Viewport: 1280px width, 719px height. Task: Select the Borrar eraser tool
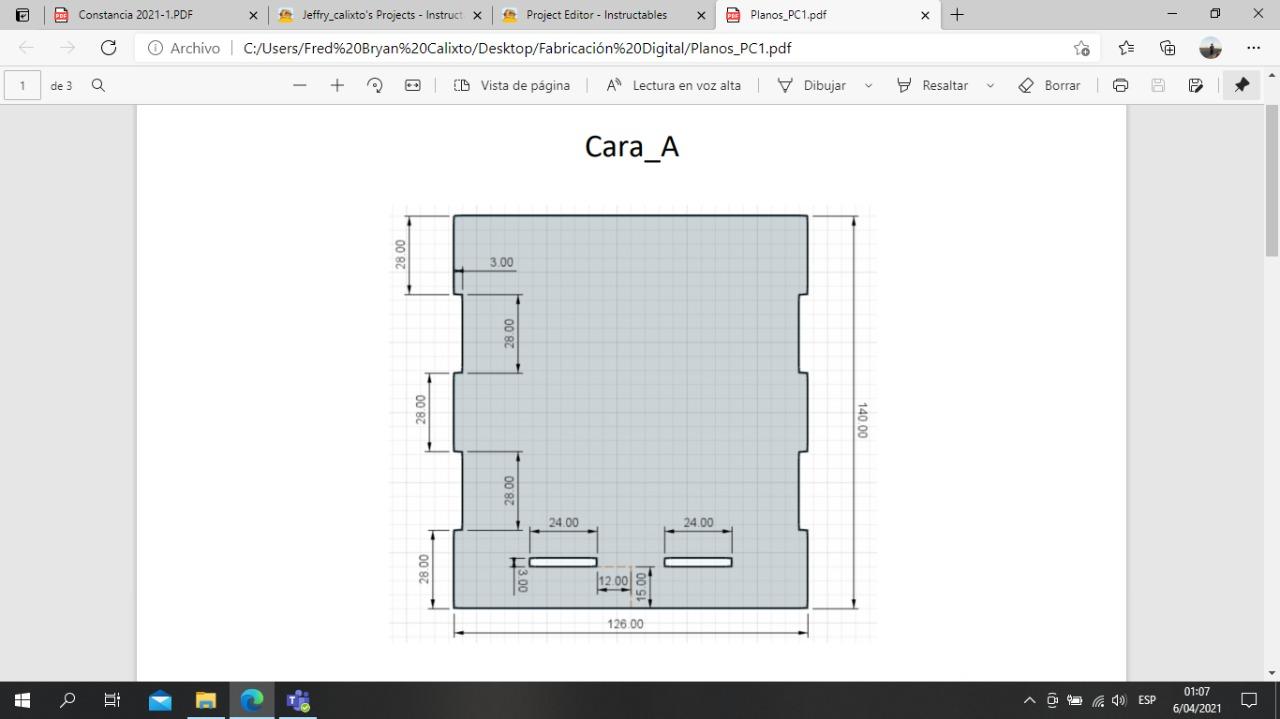click(x=1049, y=86)
